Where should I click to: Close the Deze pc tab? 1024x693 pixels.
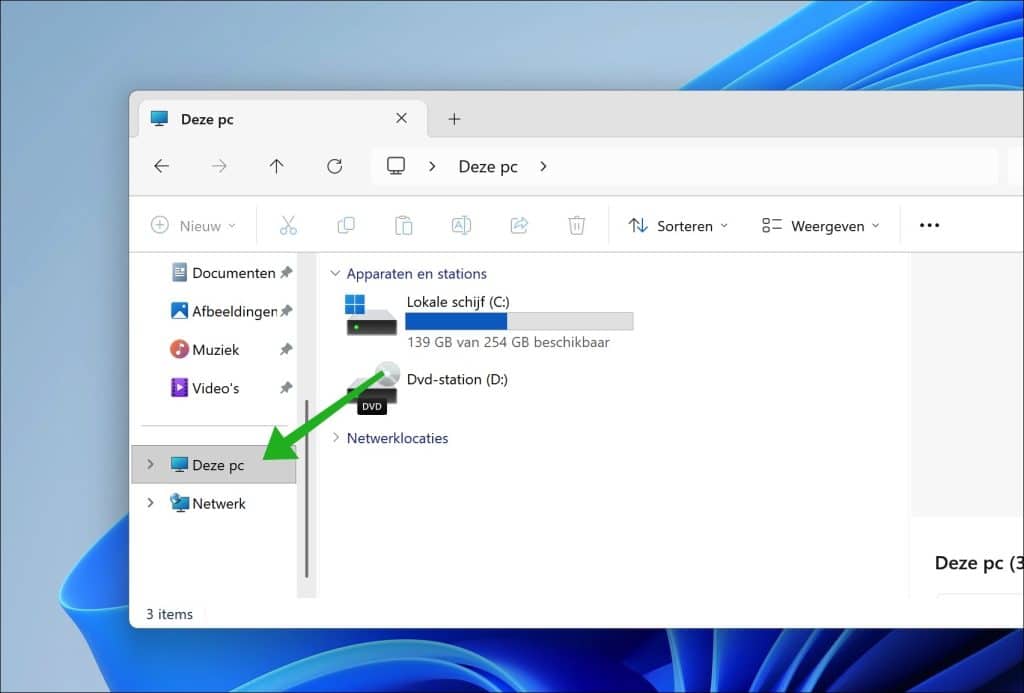coord(401,118)
